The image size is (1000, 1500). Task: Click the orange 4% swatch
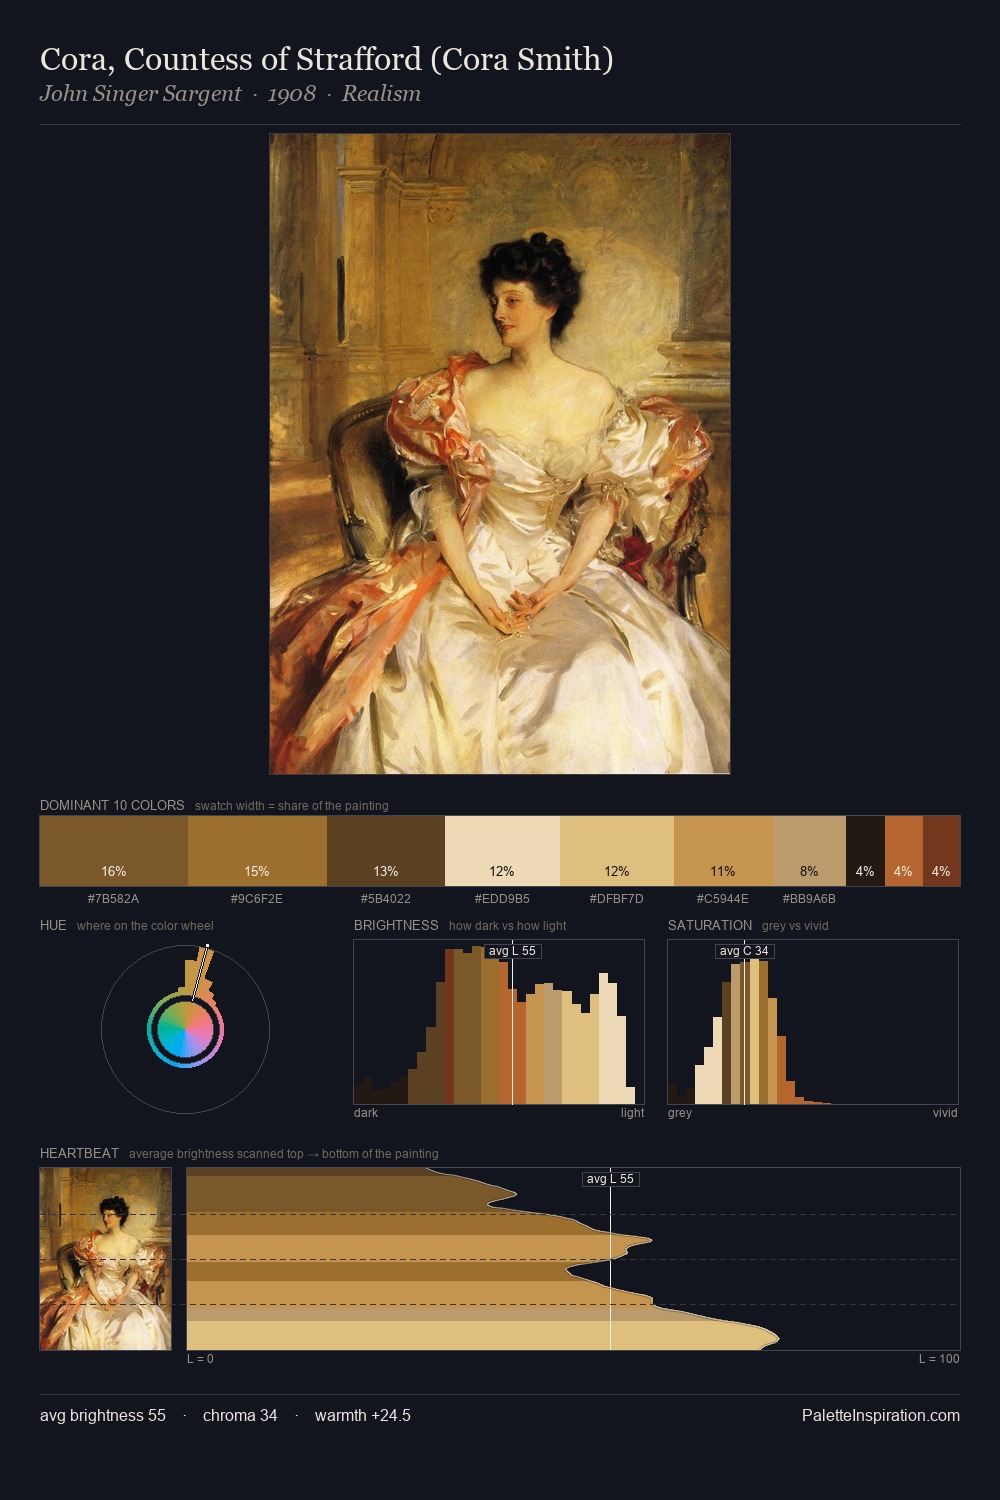coord(903,851)
